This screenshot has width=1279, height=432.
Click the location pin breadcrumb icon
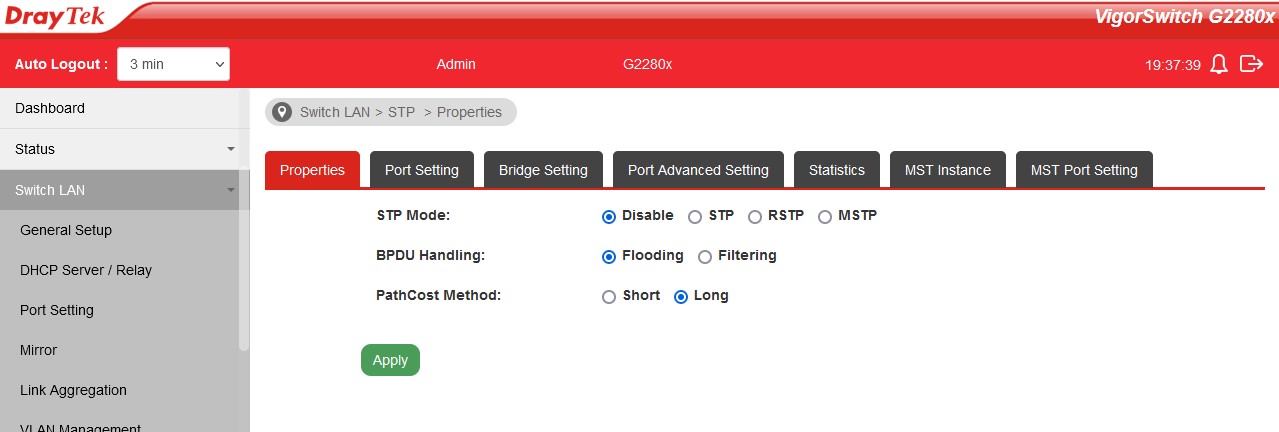click(x=282, y=112)
